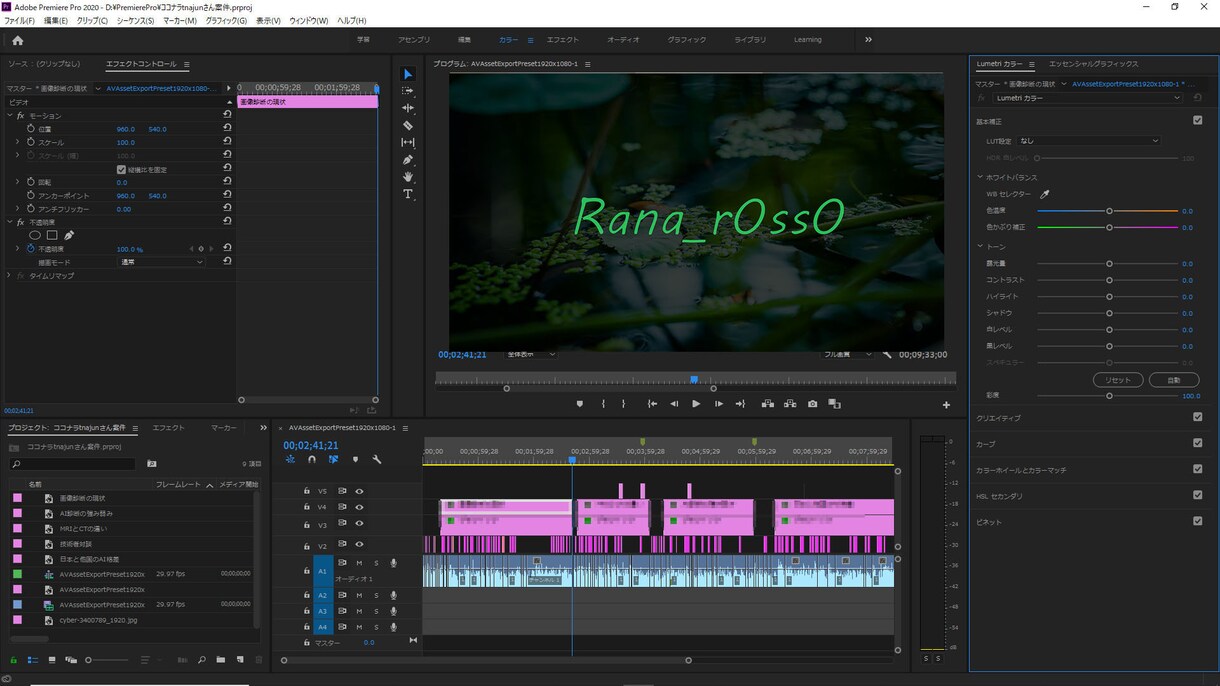The height and width of the screenshot is (686, 1220).
Task: Select the Razor tool in the toolbar
Action: 408,126
